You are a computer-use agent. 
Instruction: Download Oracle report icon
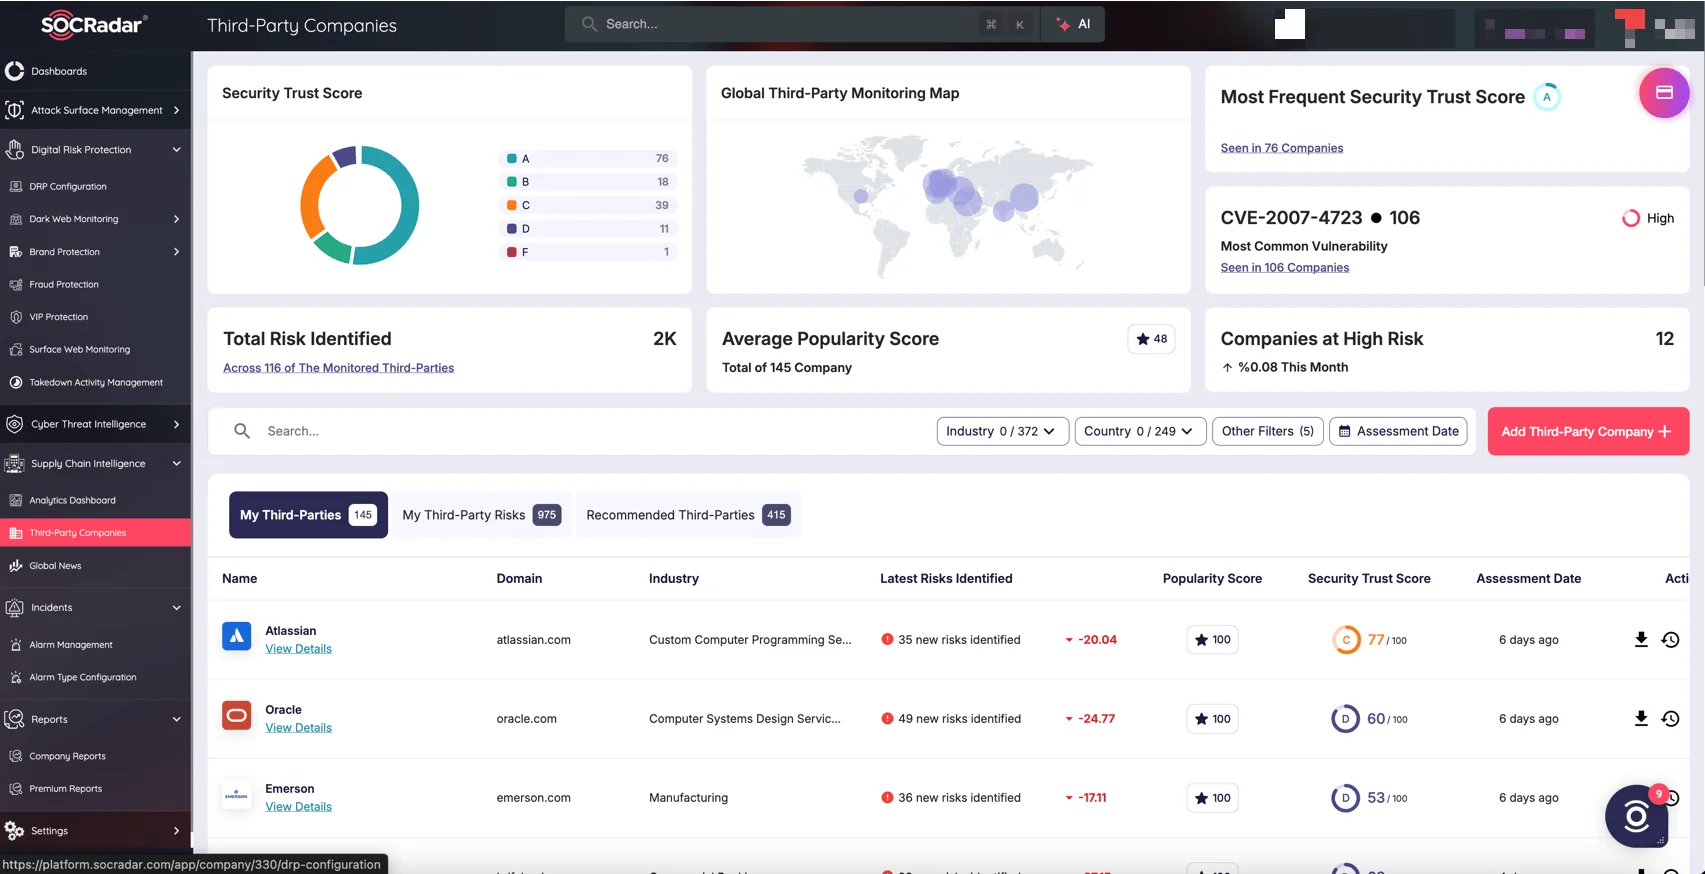coord(1641,719)
